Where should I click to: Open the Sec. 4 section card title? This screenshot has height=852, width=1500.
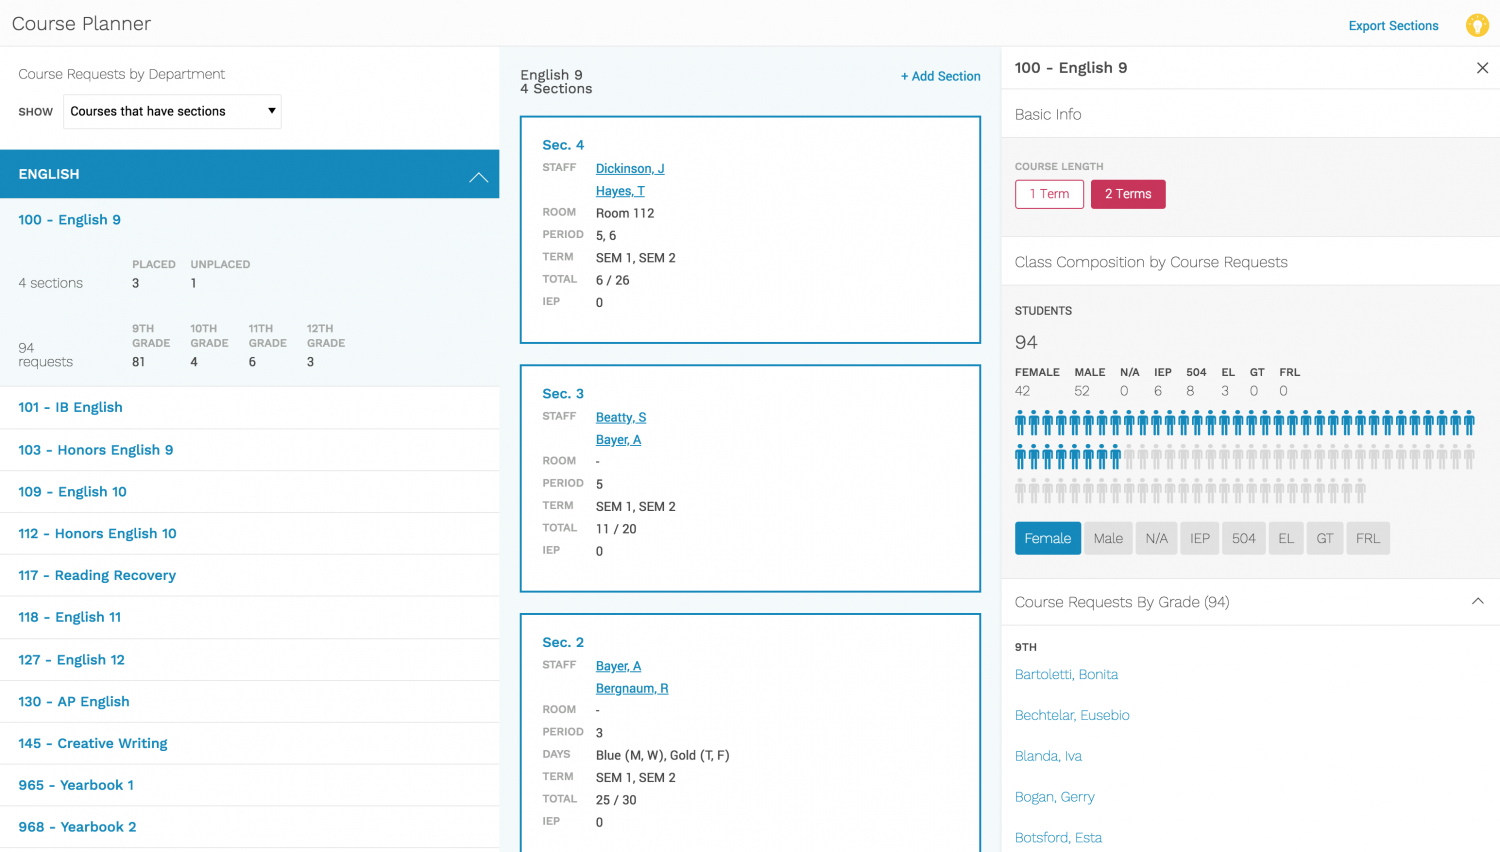pyautogui.click(x=563, y=145)
